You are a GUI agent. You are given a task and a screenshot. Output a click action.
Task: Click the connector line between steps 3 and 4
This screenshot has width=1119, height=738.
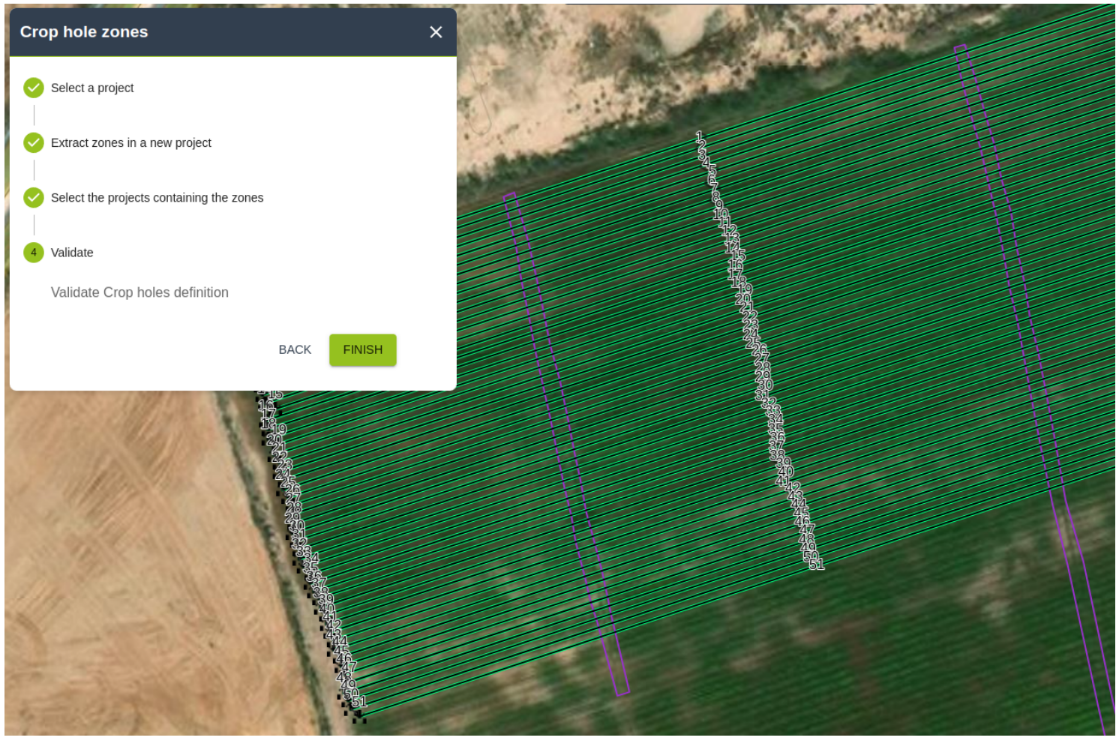[33, 225]
